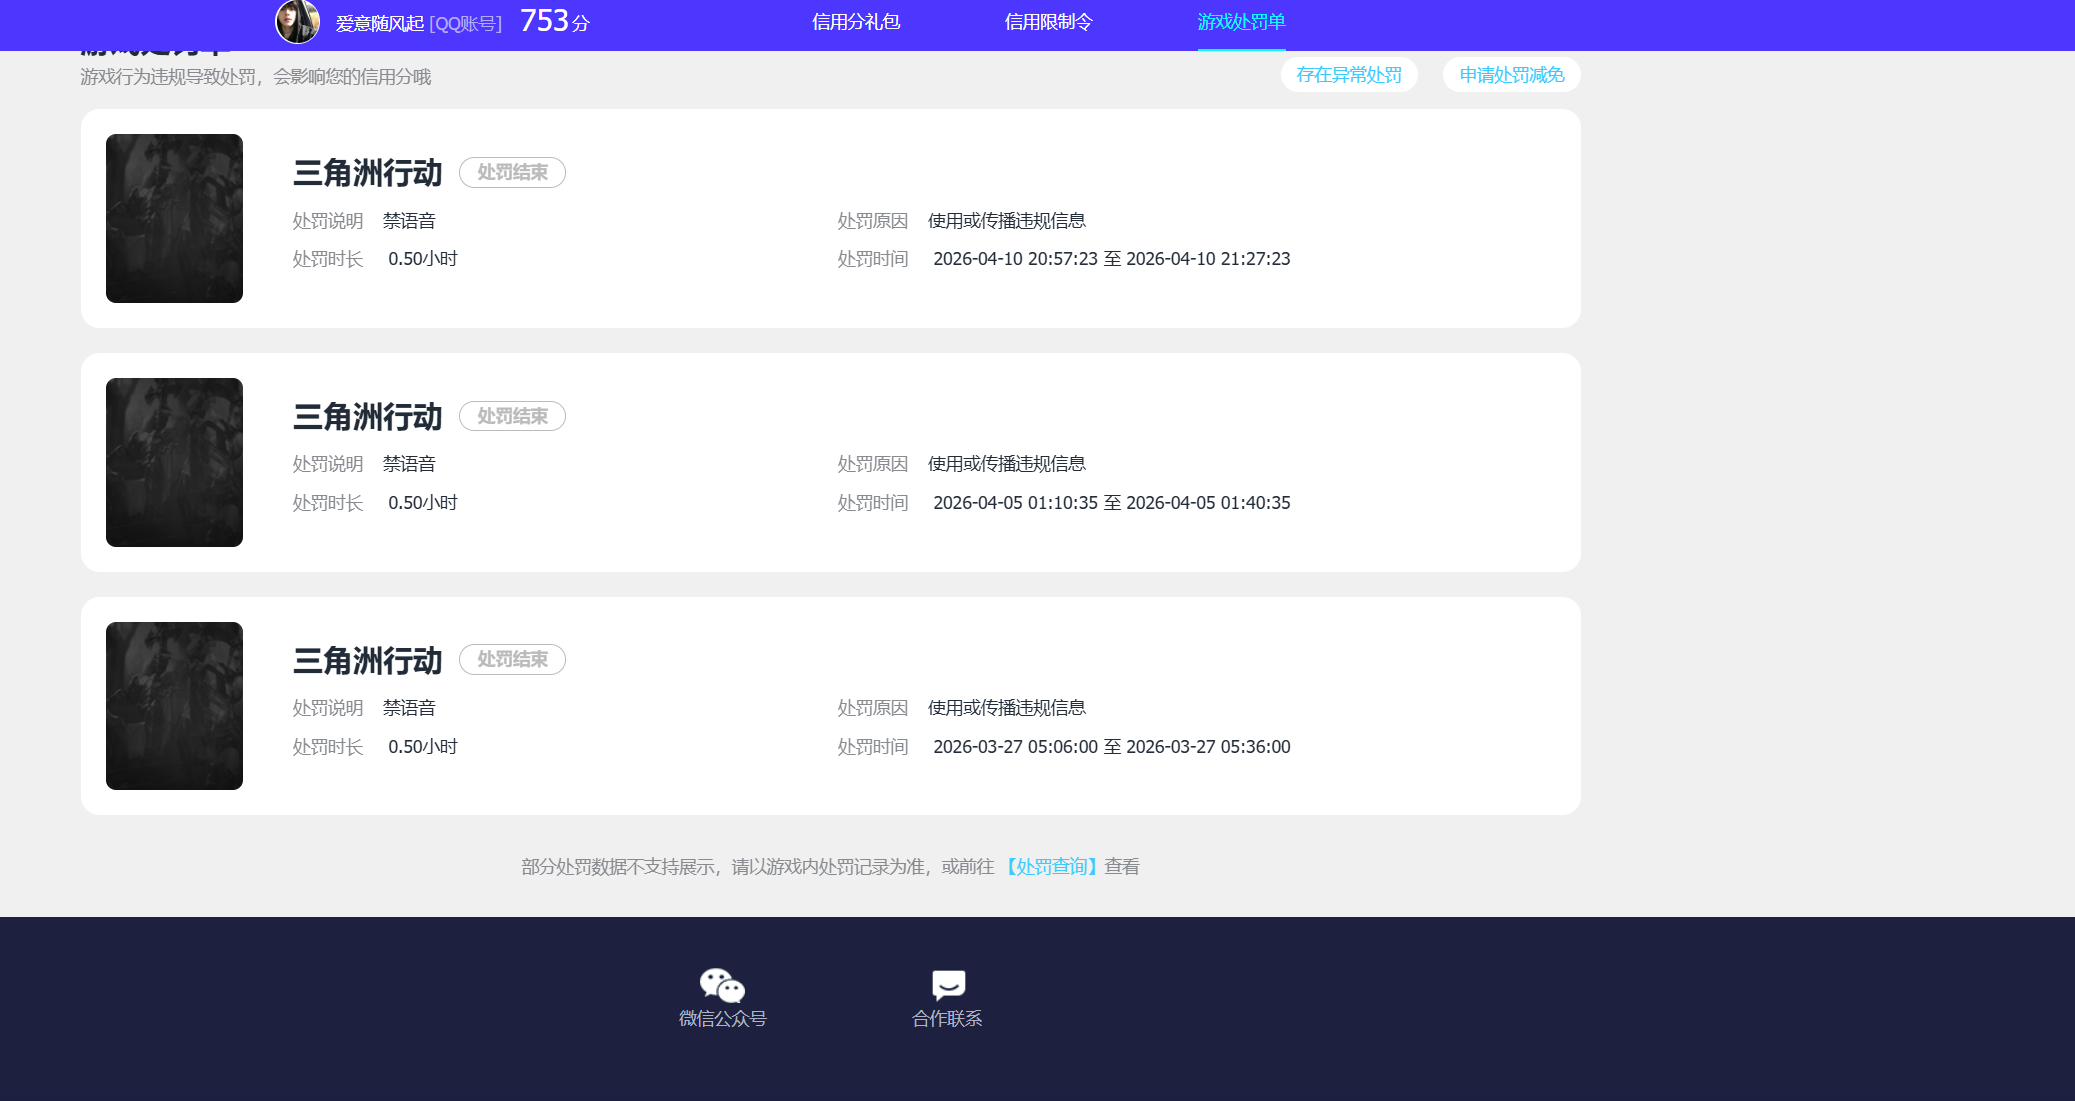Click the 合作联系 label

pos(947,1019)
